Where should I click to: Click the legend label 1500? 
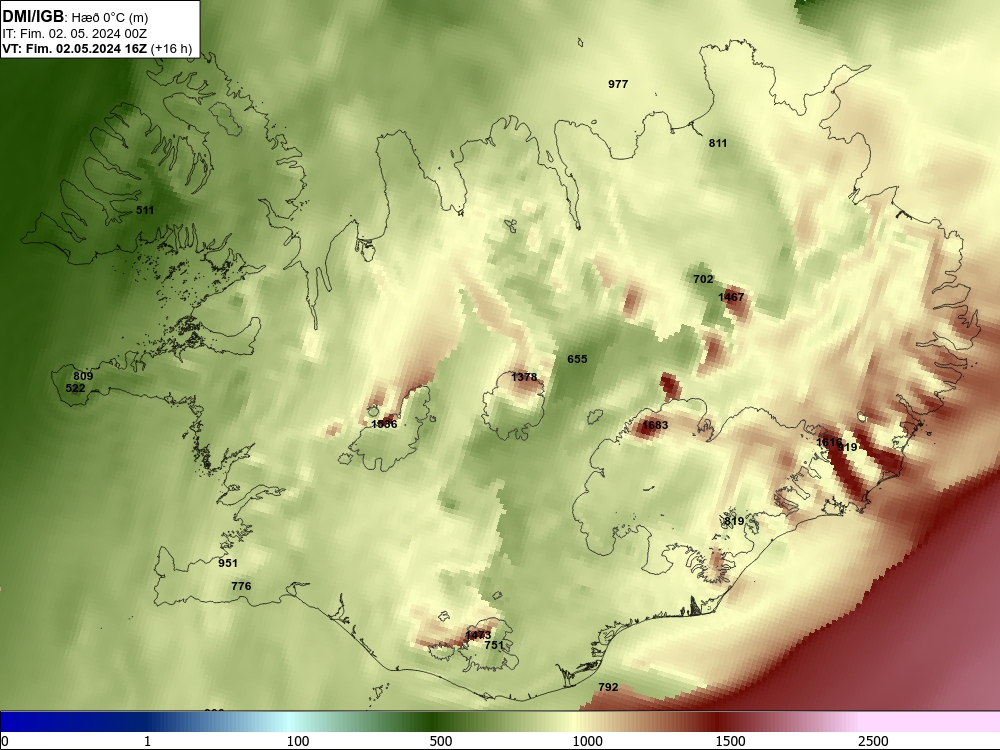(x=730, y=741)
